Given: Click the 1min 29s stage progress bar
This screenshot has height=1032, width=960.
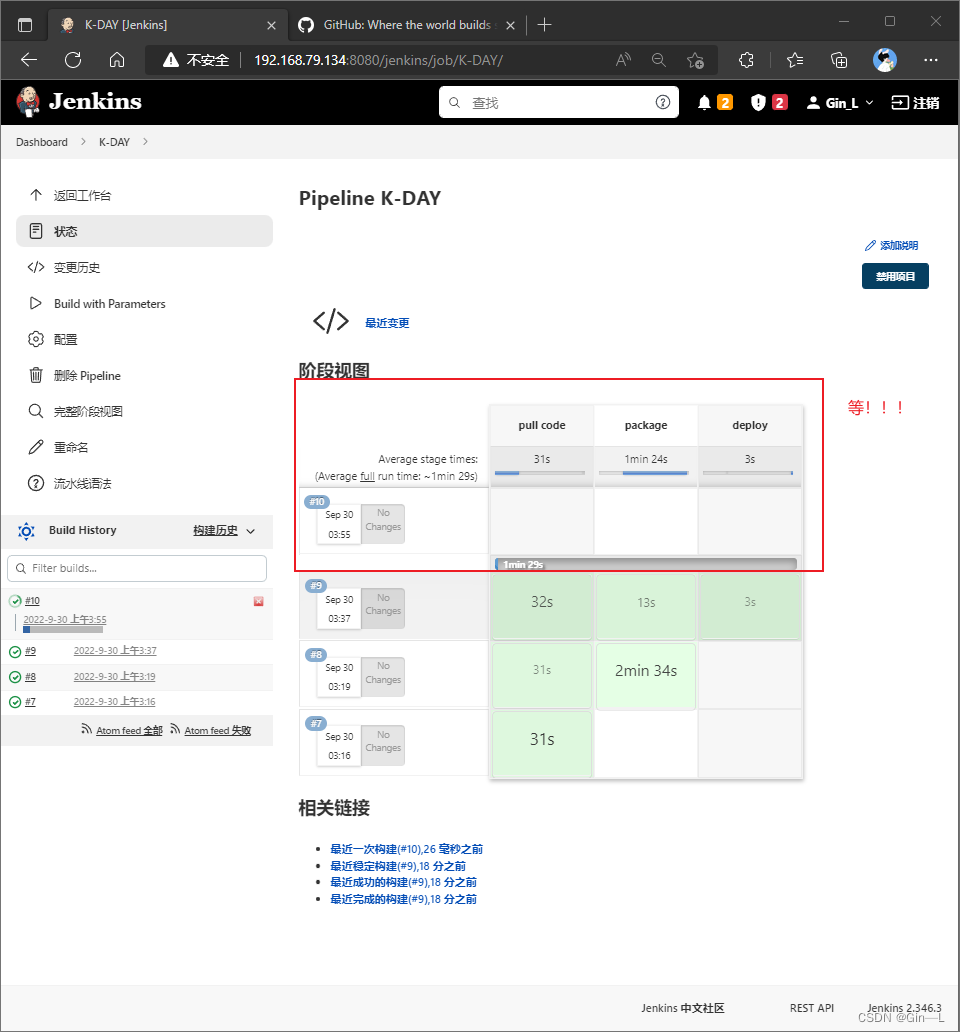Looking at the screenshot, I should (645, 564).
